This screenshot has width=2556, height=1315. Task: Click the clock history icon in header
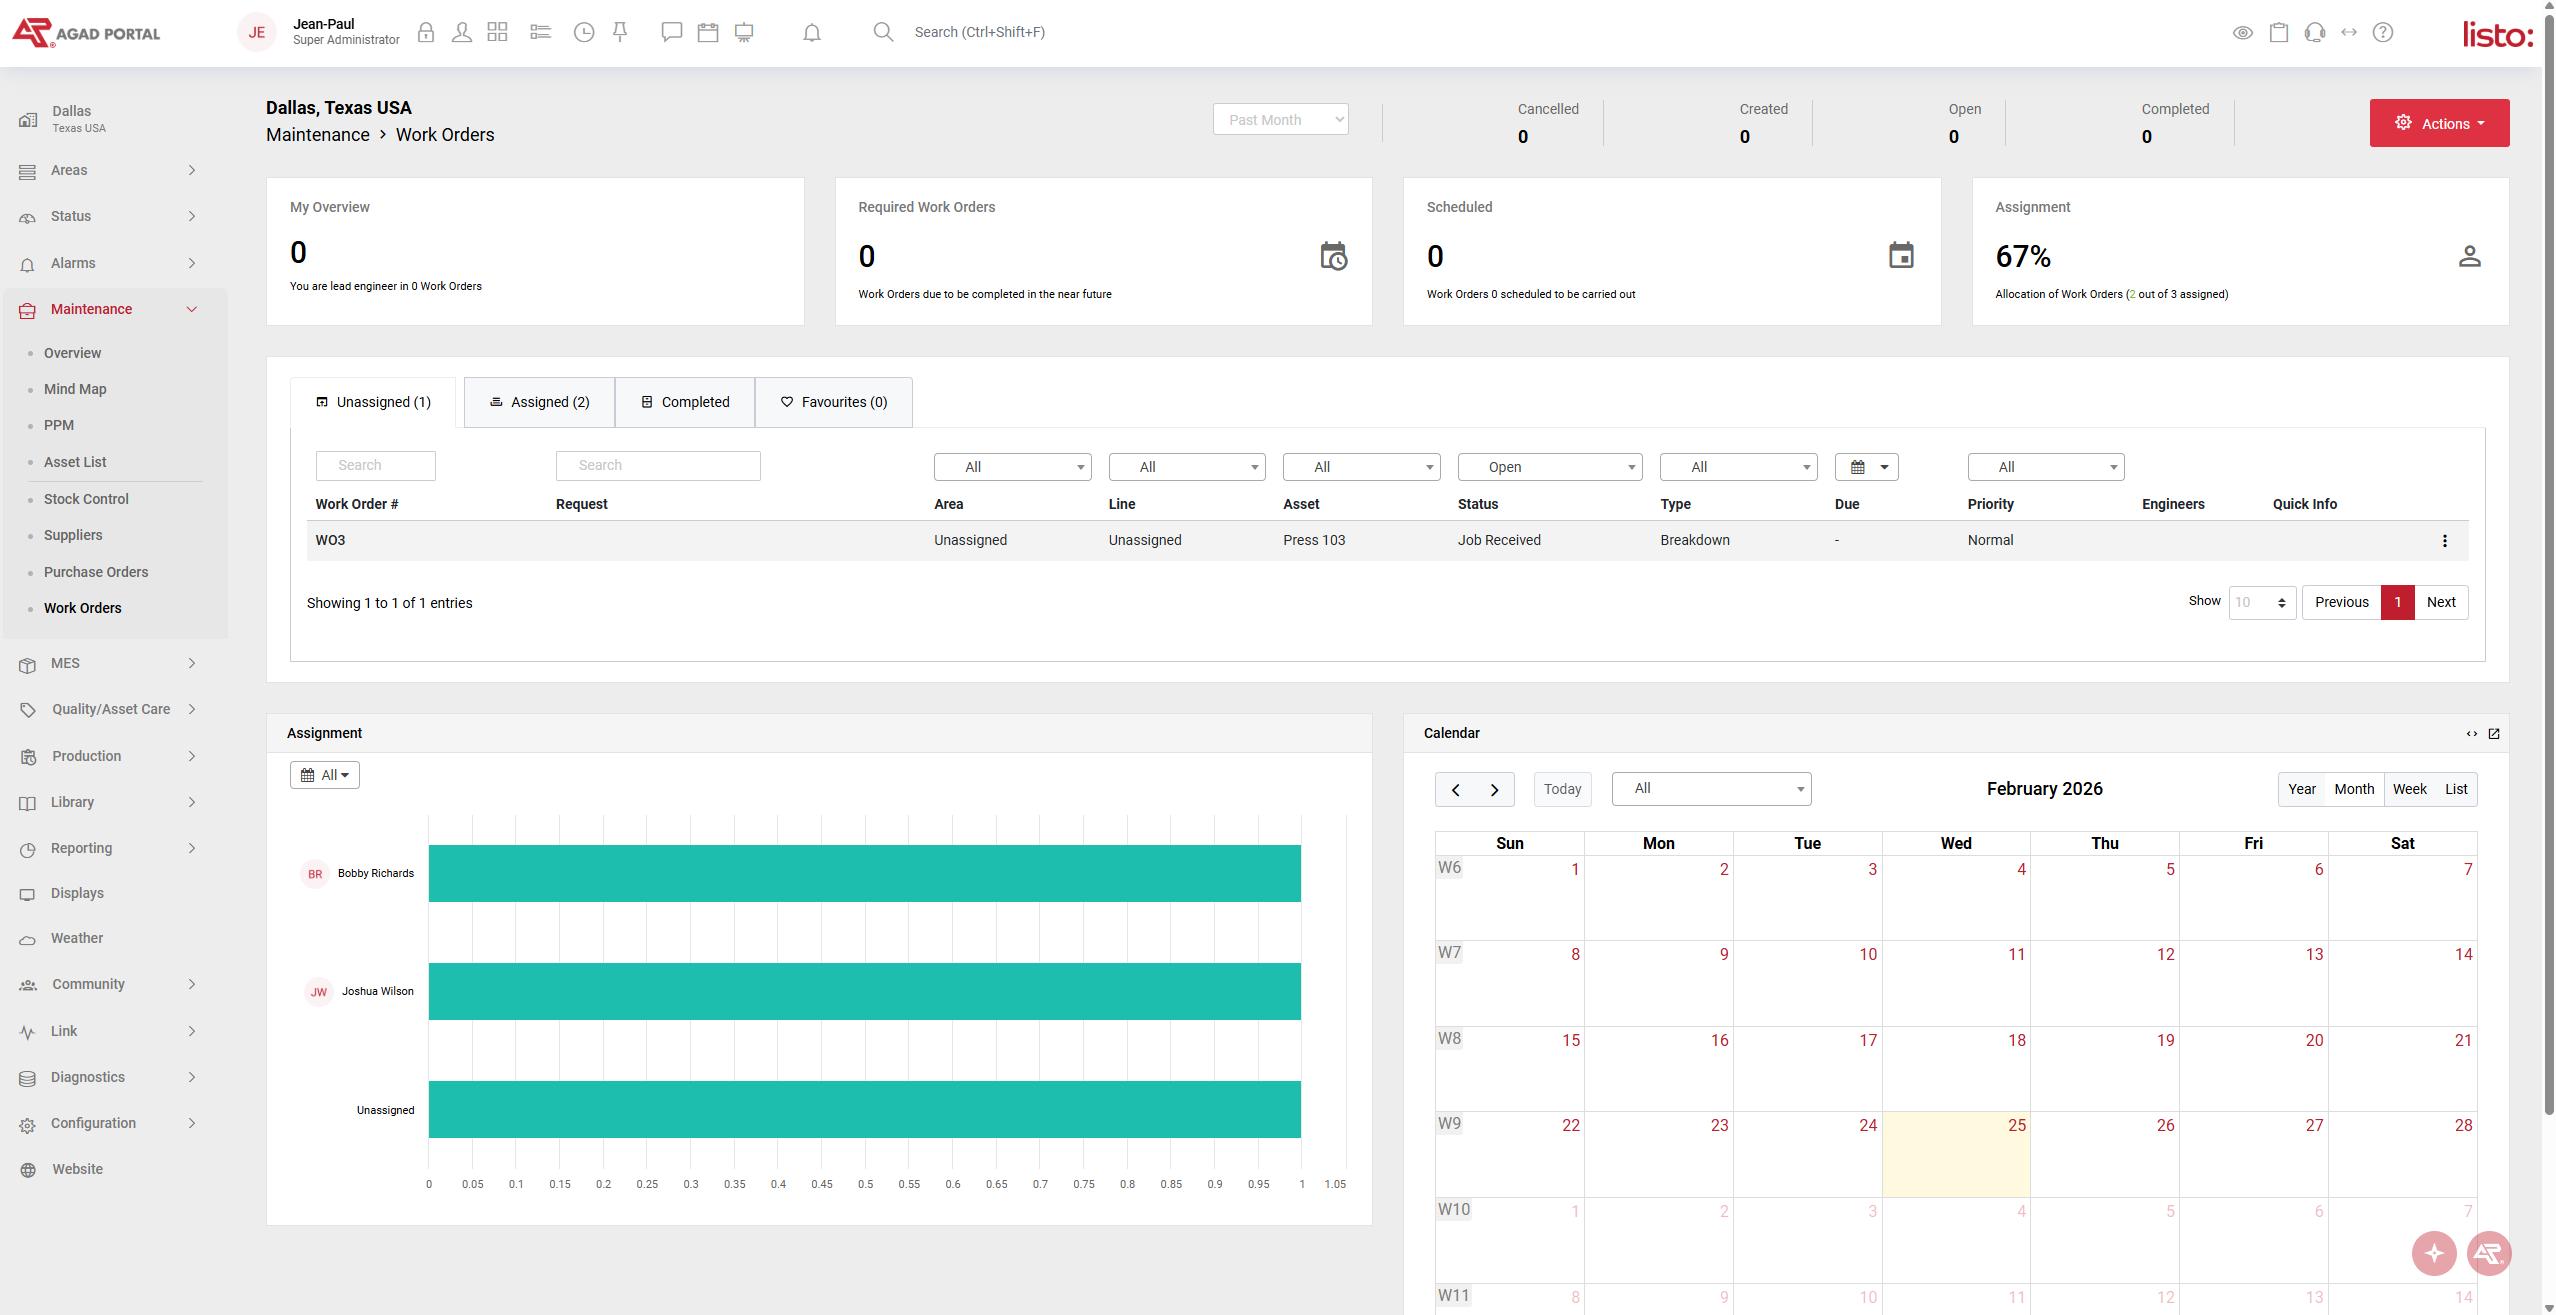[584, 33]
